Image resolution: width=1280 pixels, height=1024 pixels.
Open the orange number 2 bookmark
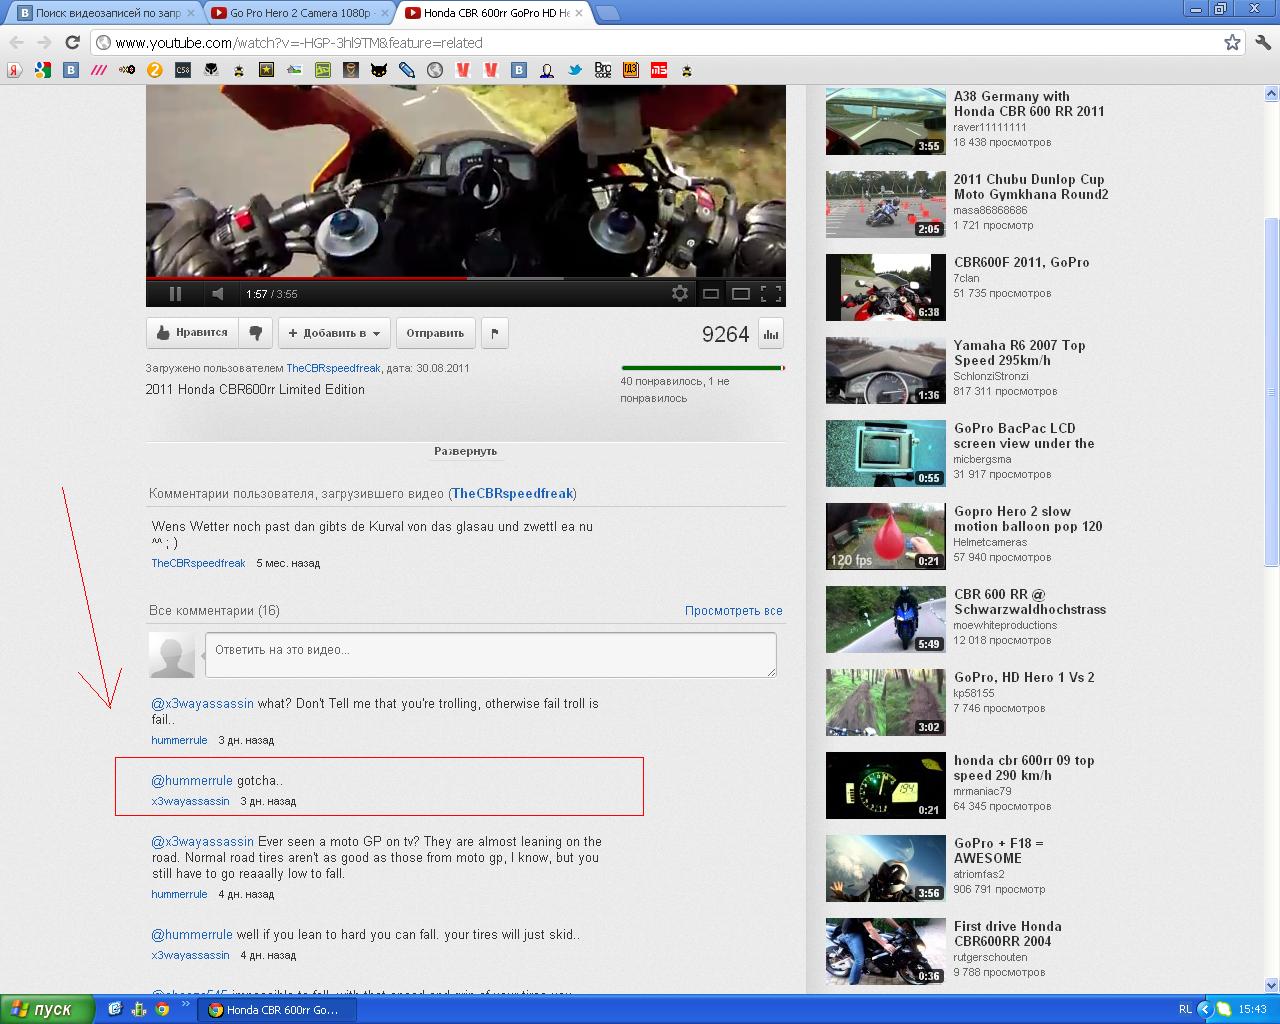coord(155,70)
